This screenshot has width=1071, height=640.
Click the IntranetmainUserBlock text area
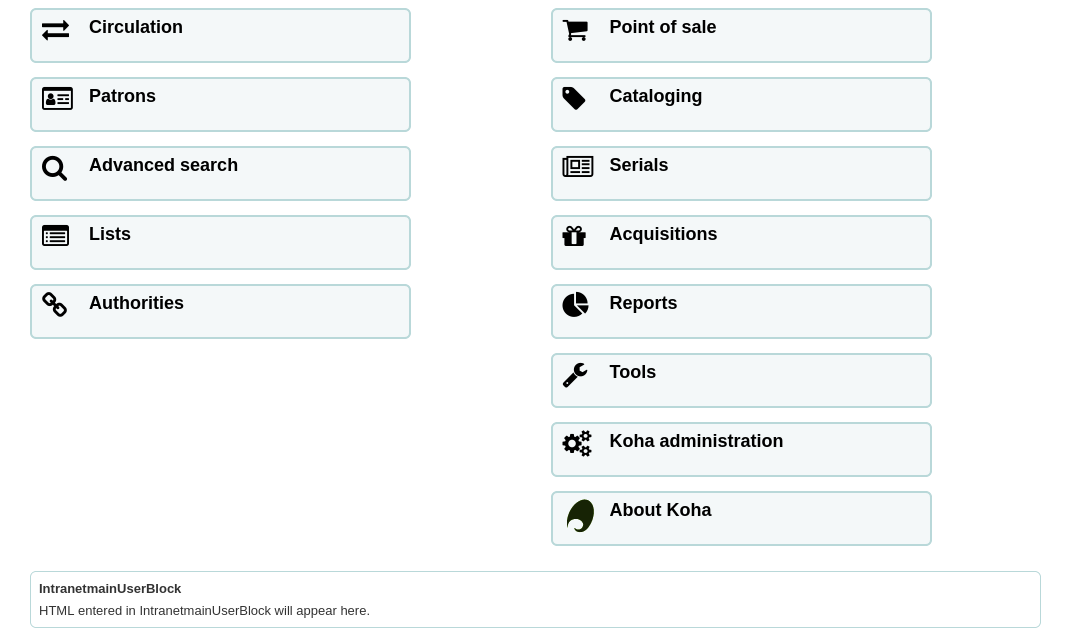(x=535, y=599)
